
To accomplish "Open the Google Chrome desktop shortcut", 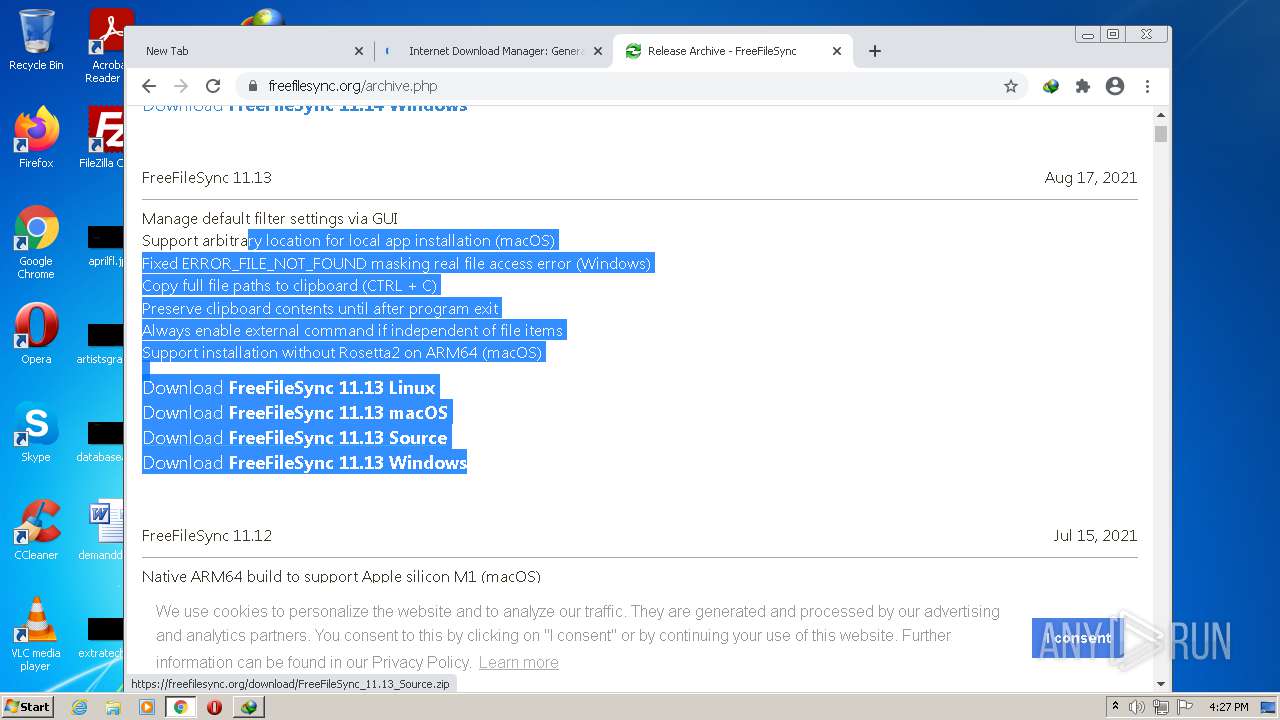I will (36, 242).
